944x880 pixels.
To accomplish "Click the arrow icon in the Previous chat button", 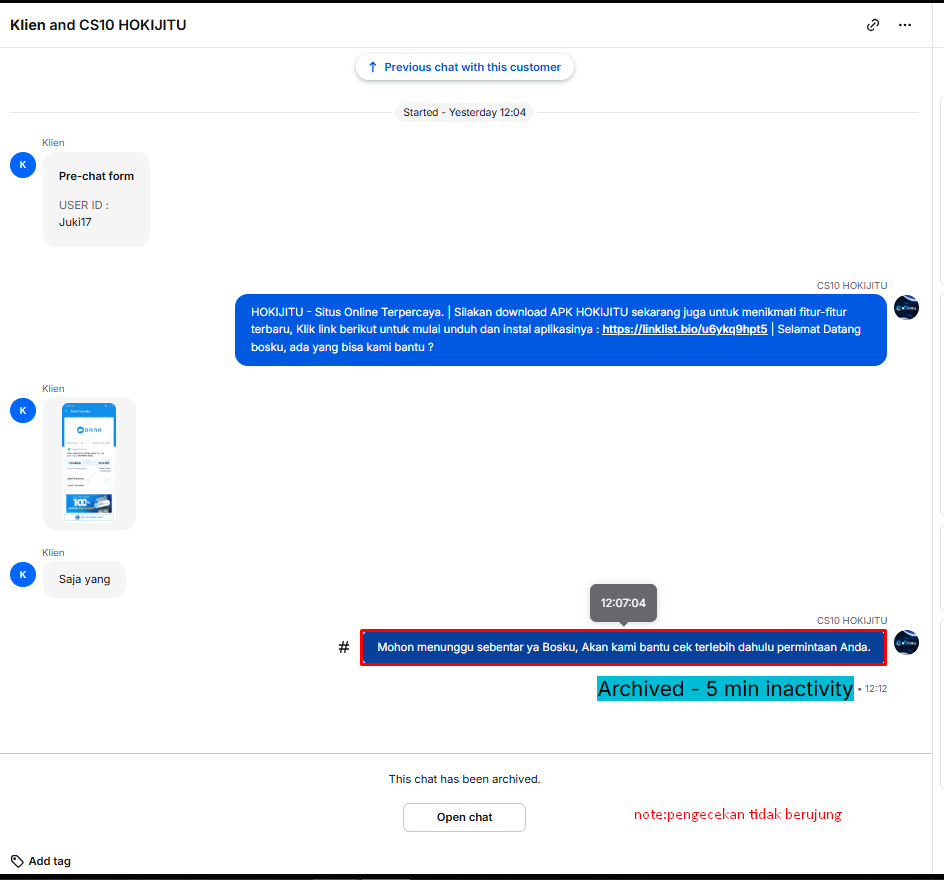I will click(373, 67).
